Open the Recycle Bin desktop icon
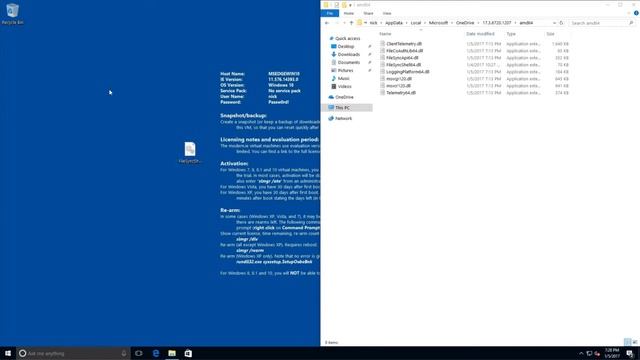 pos(12,13)
